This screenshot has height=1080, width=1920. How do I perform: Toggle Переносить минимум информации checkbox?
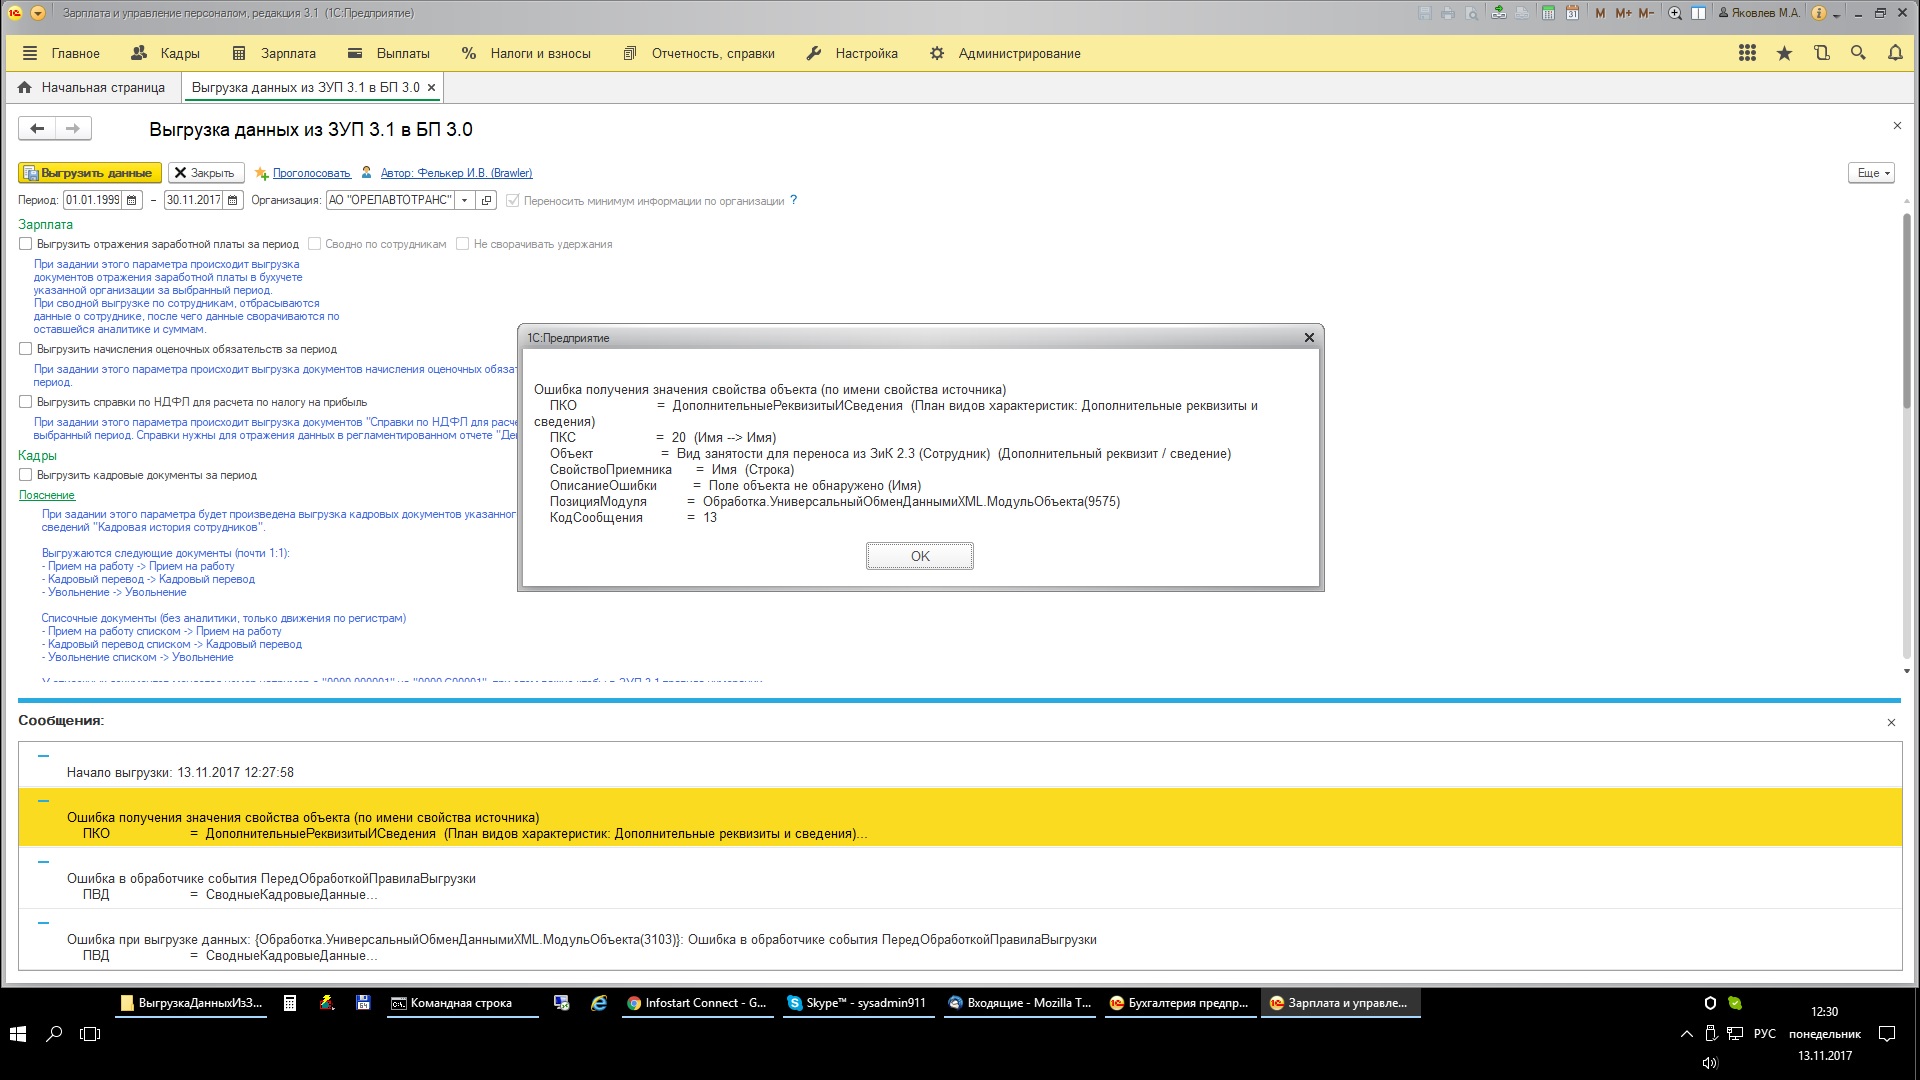pyautogui.click(x=513, y=200)
